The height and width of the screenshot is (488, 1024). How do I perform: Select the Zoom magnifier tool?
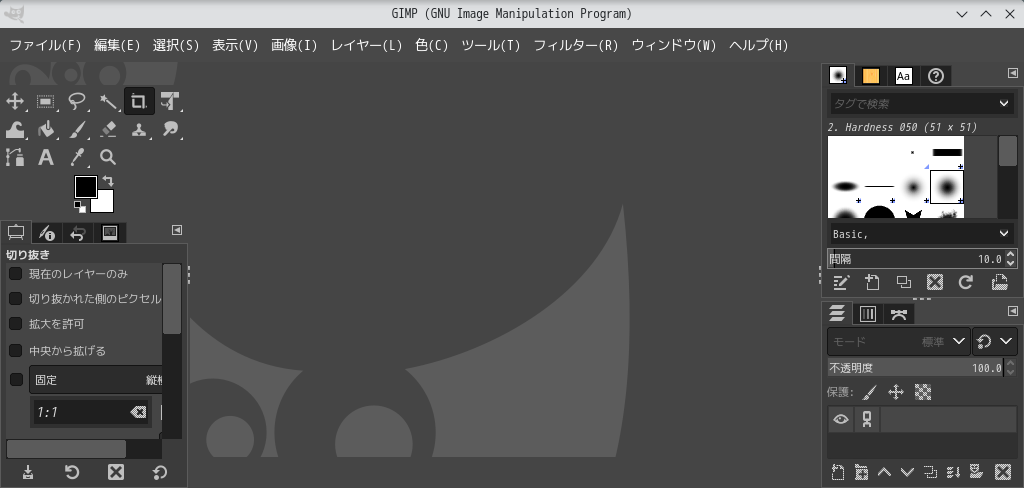coord(108,157)
